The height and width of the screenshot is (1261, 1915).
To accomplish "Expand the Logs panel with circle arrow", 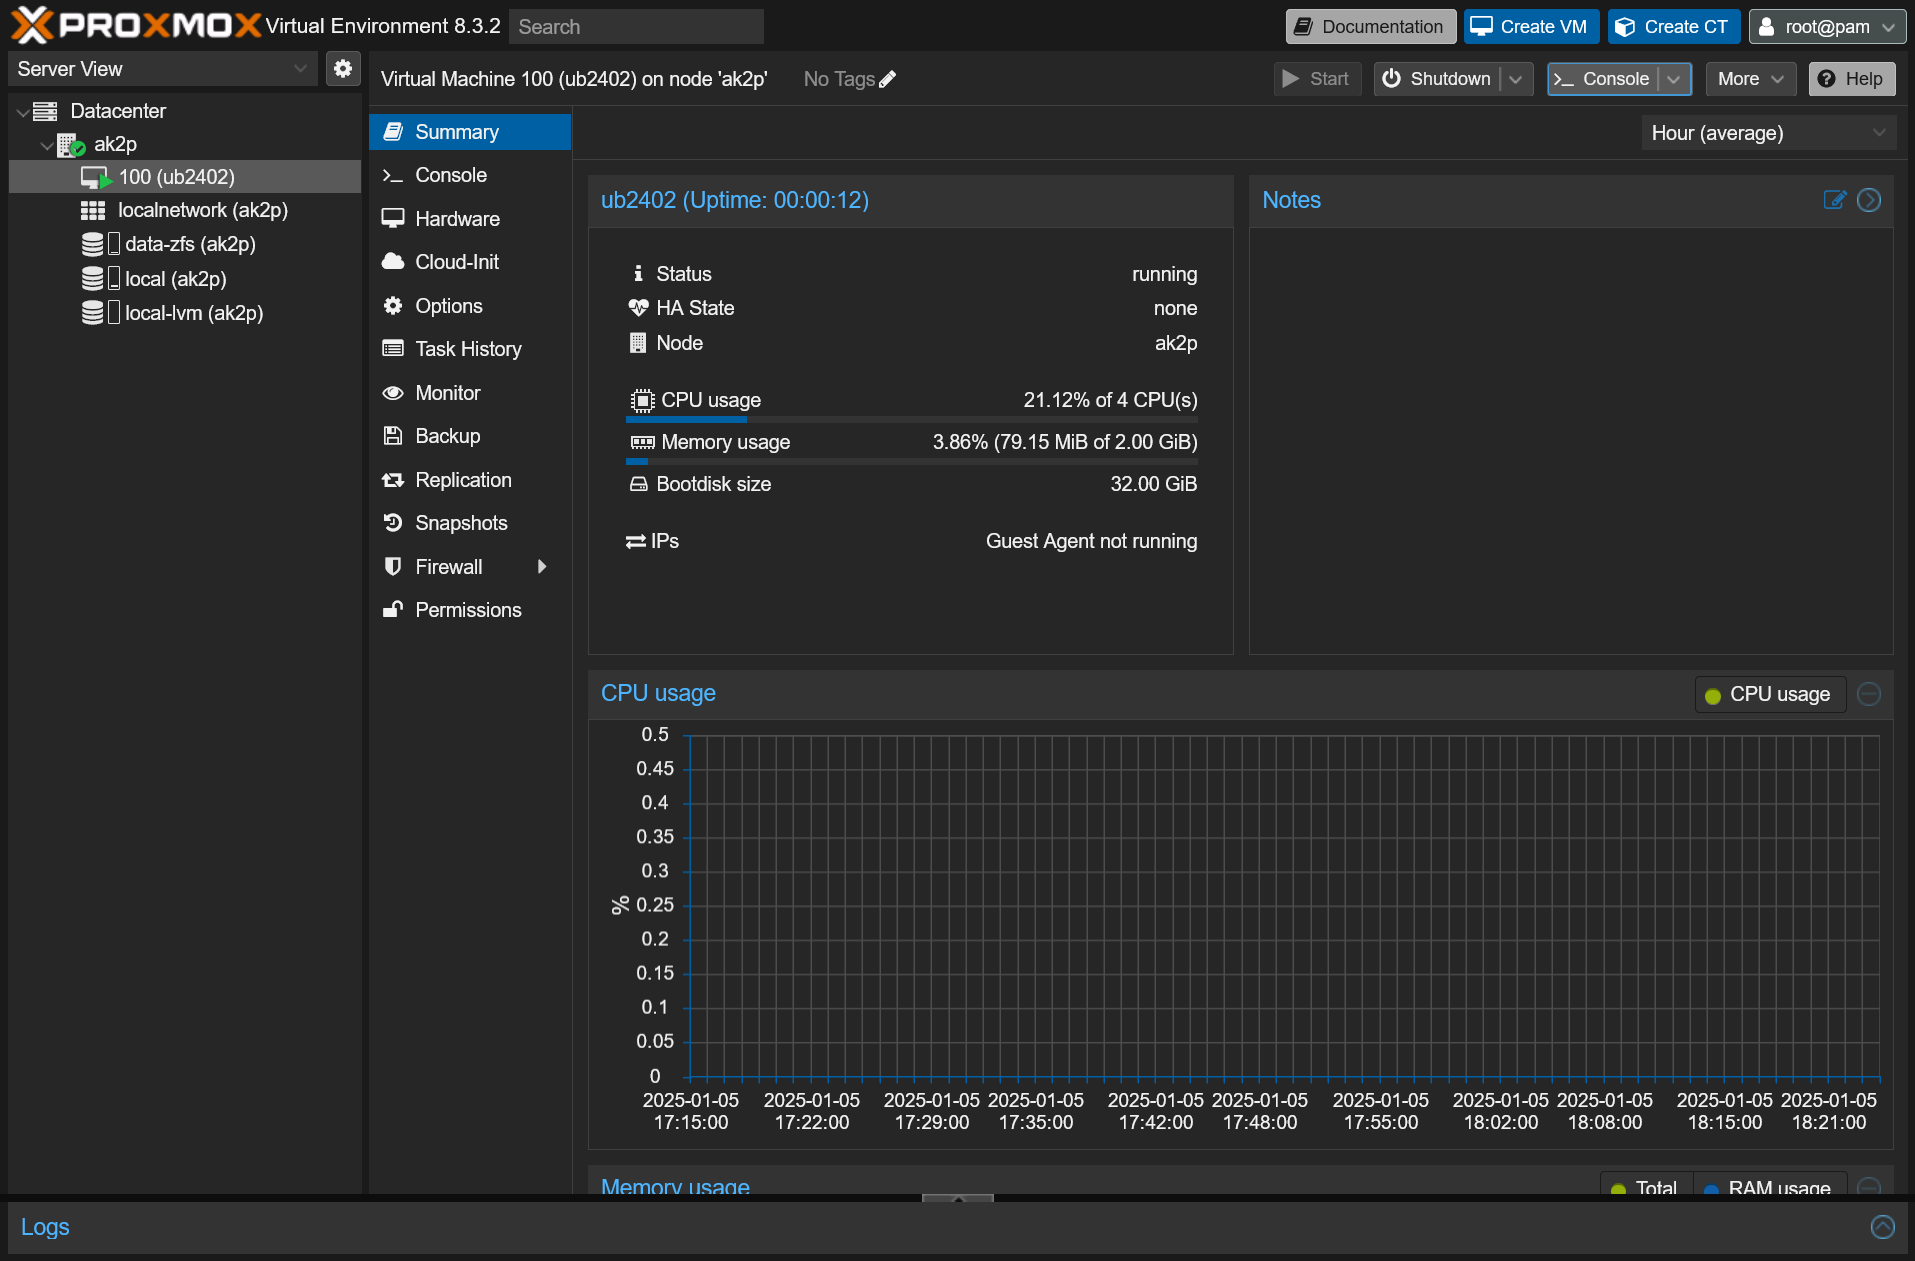I will tap(1883, 1227).
